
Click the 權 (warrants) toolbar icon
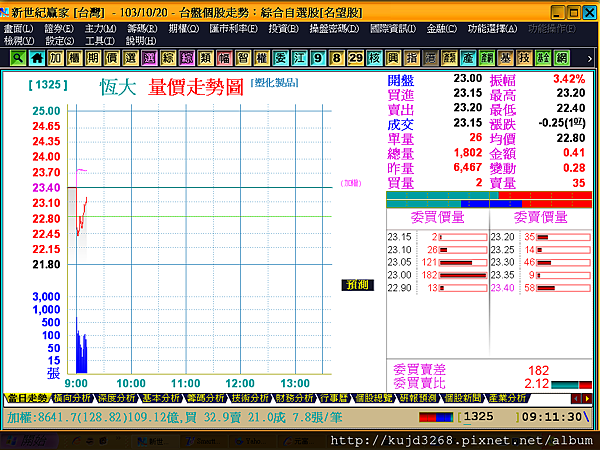[x=262, y=58]
